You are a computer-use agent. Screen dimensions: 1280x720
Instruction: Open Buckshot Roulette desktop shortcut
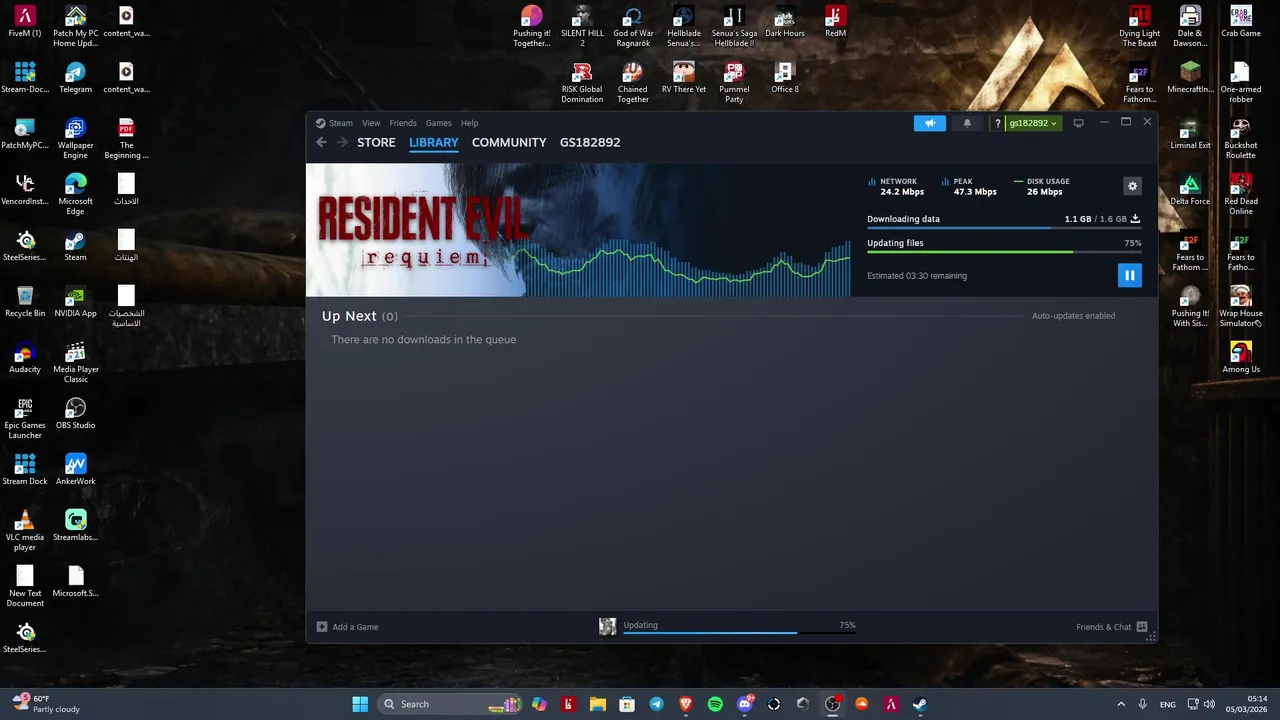[1241, 138]
